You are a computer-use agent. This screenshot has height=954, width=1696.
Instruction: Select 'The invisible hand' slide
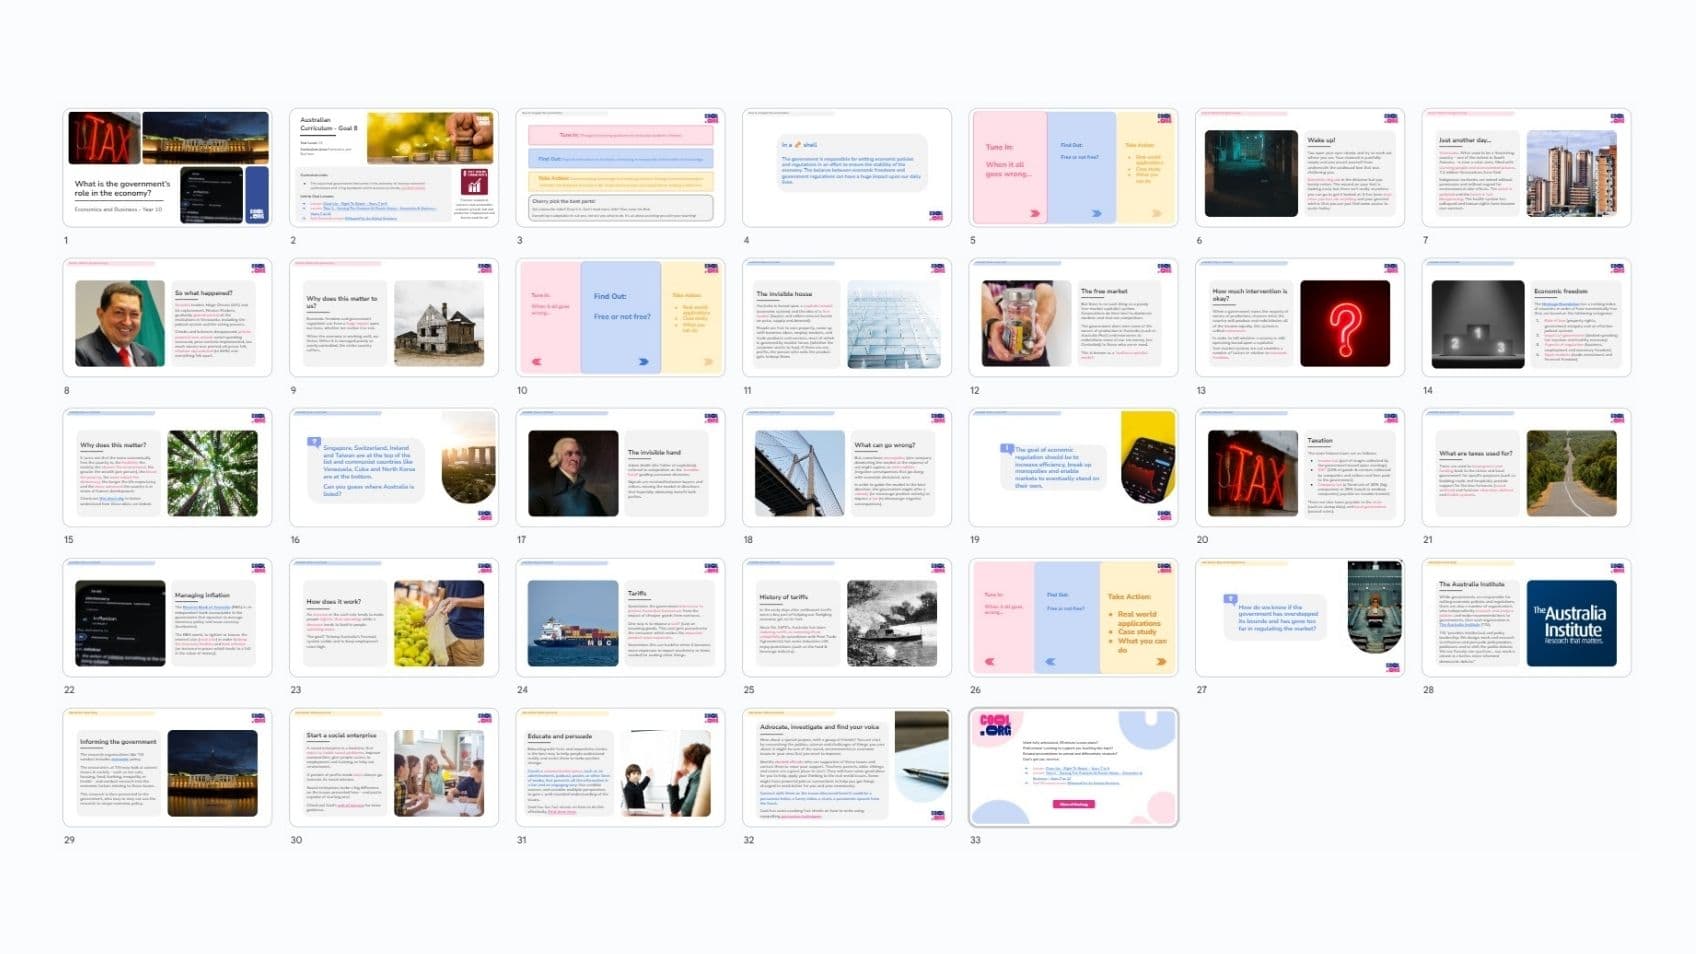(x=620, y=468)
